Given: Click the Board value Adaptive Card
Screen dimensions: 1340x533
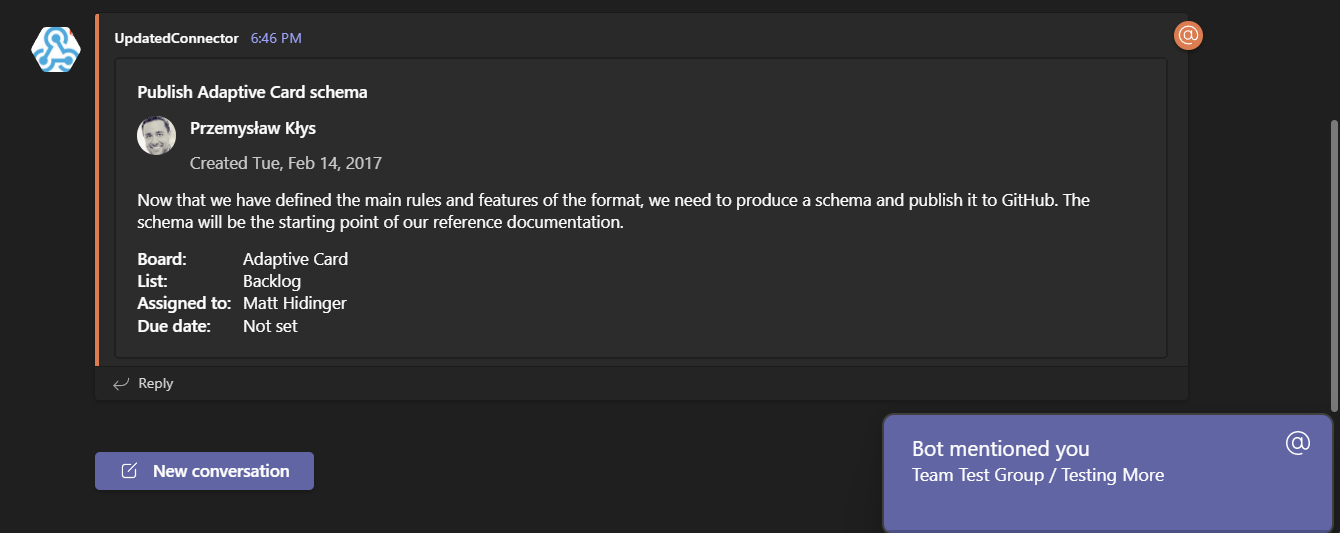Looking at the screenshot, I should (x=295, y=259).
